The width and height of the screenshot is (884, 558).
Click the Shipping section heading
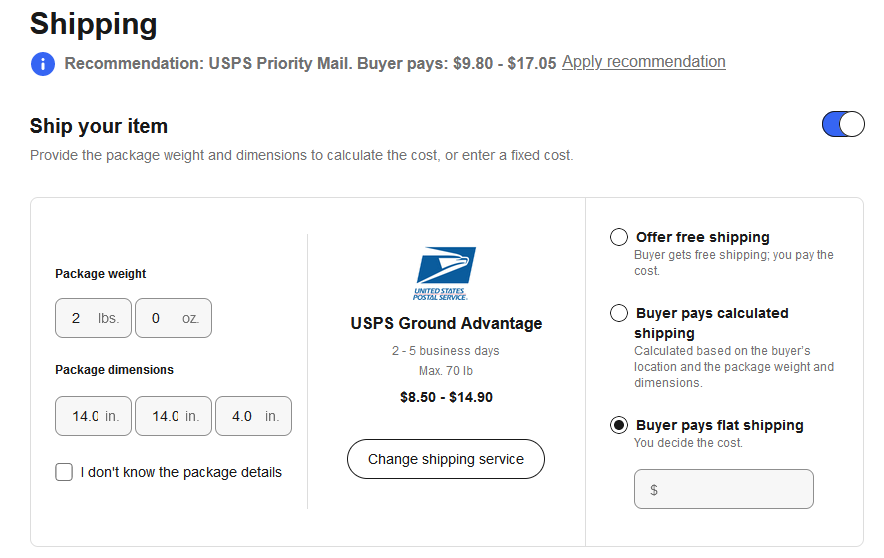click(x=94, y=24)
